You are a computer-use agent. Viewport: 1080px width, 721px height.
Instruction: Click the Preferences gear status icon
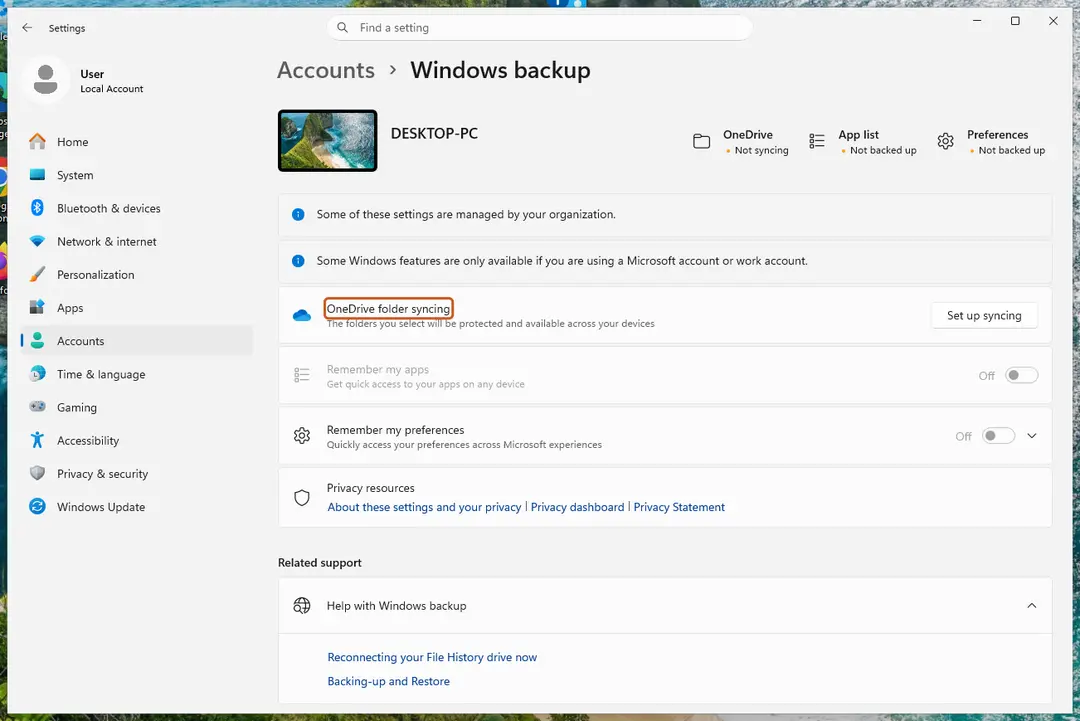pyautogui.click(x=946, y=141)
